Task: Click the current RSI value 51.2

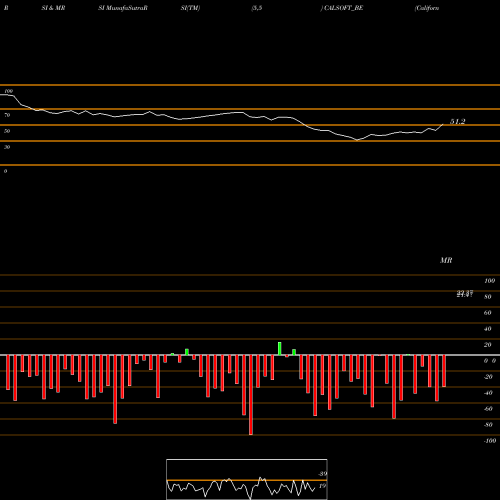Action: pos(457,122)
